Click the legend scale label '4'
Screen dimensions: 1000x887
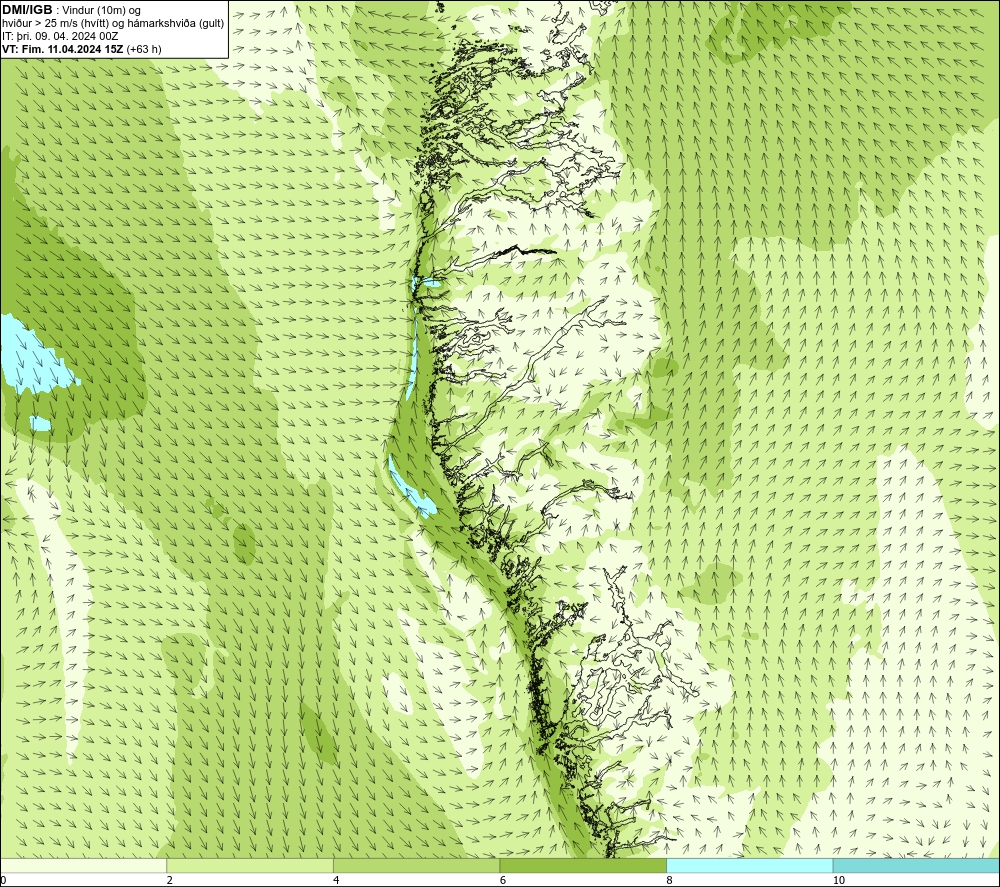tap(336, 880)
